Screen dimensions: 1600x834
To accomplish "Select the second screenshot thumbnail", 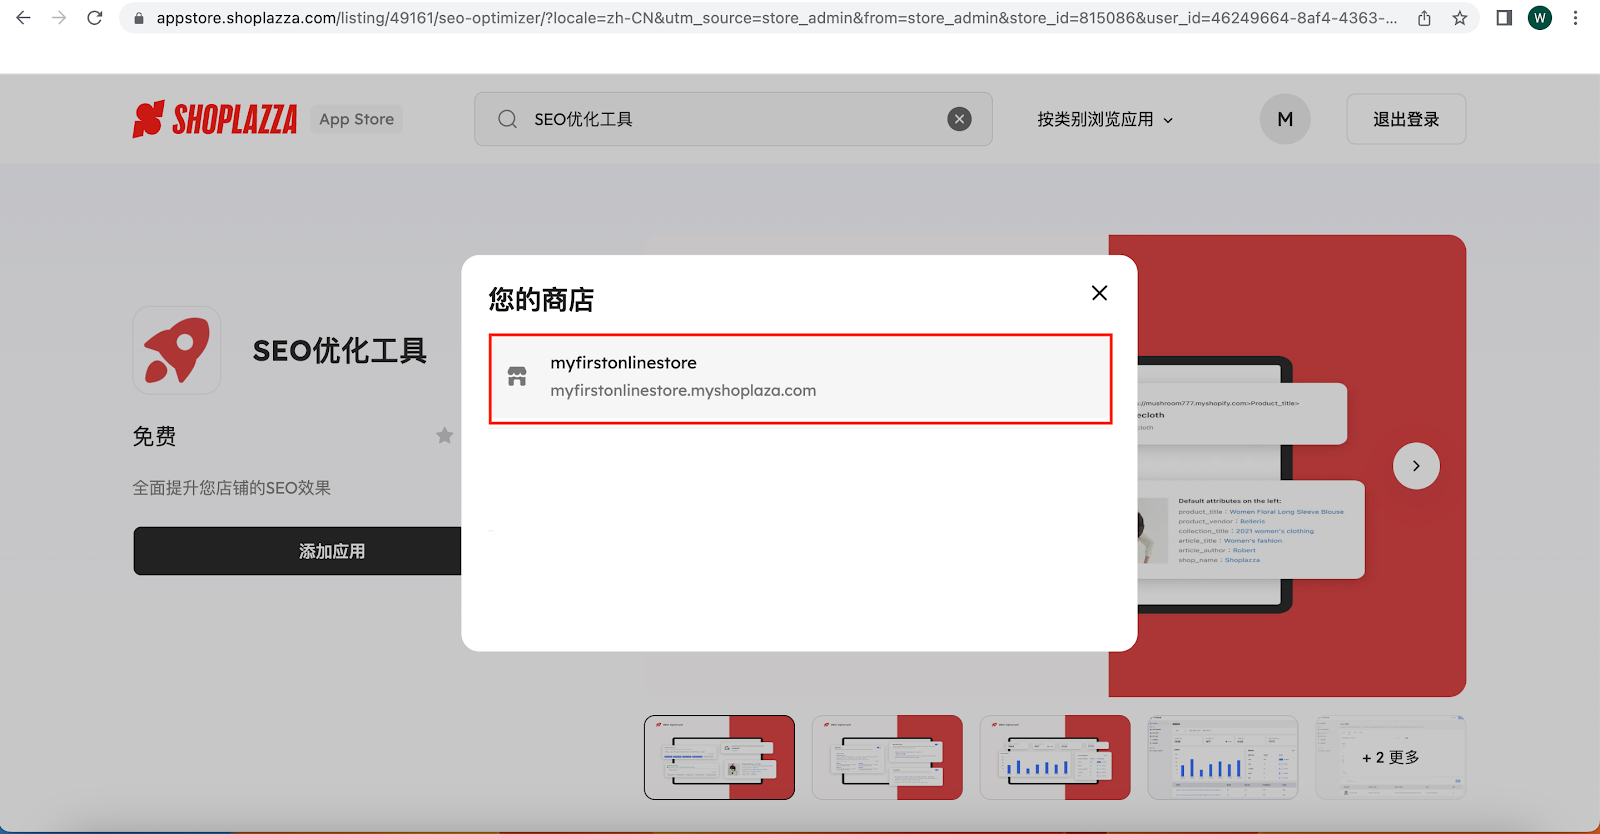I will point(887,757).
